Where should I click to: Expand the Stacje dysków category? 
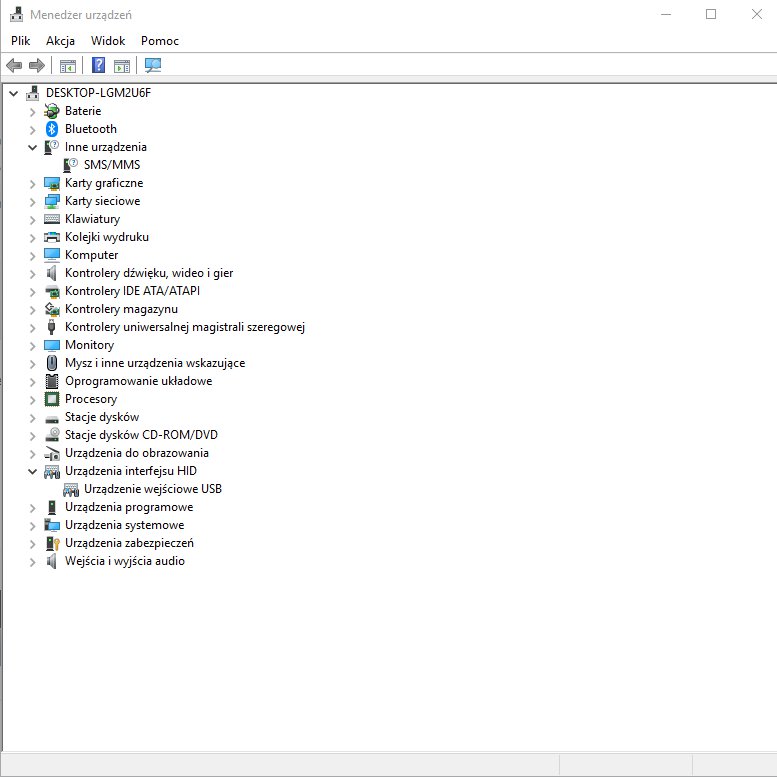click(x=32, y=417)
